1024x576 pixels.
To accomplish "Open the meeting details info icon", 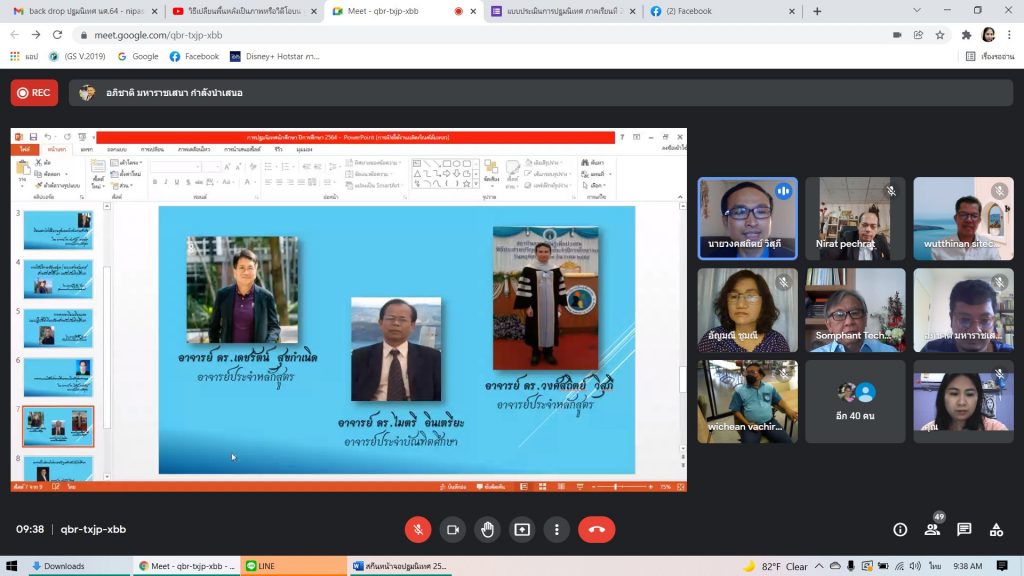I will coord(900,529).
